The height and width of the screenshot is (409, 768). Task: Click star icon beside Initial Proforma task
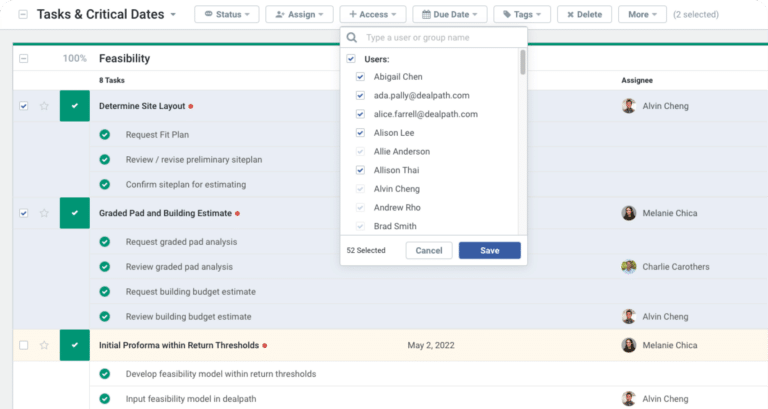(44, 345)
